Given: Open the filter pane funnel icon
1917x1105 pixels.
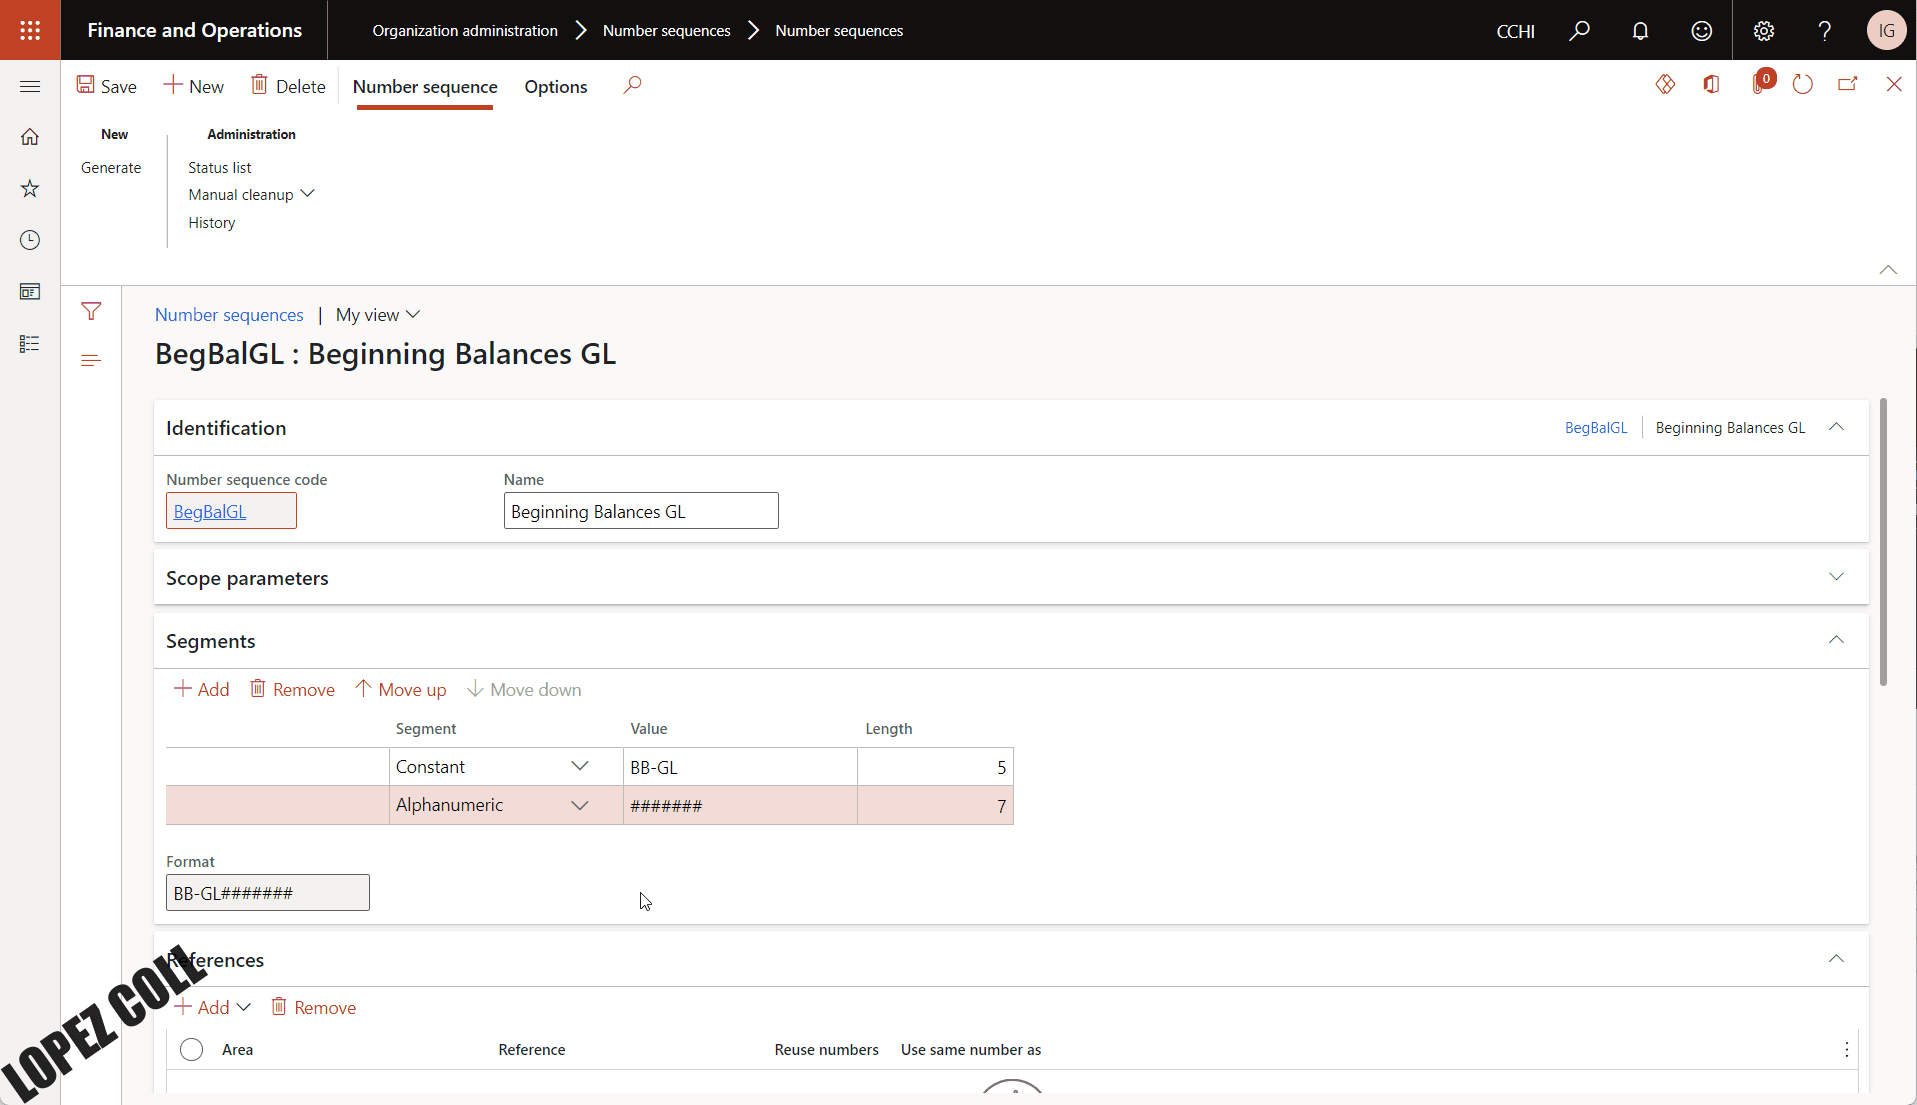Looking at the screenshot, I should tap(91, 312).
